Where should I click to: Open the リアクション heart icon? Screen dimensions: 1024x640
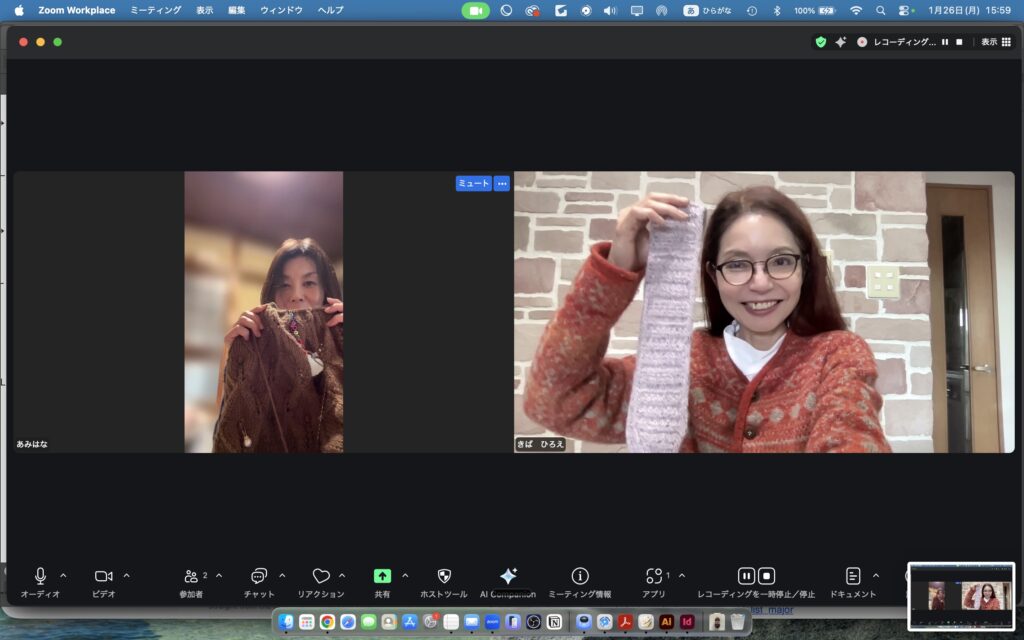321,577
